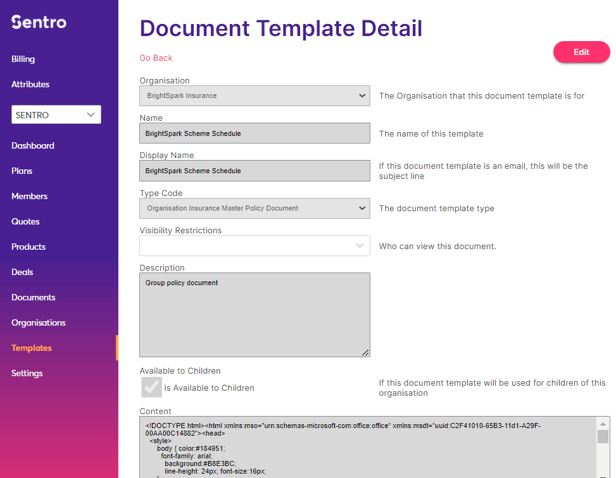This screenshot has width=616, height=478.
Task: Click the Display Name input field
Action: pyautogui.click(x=255, y=170)
